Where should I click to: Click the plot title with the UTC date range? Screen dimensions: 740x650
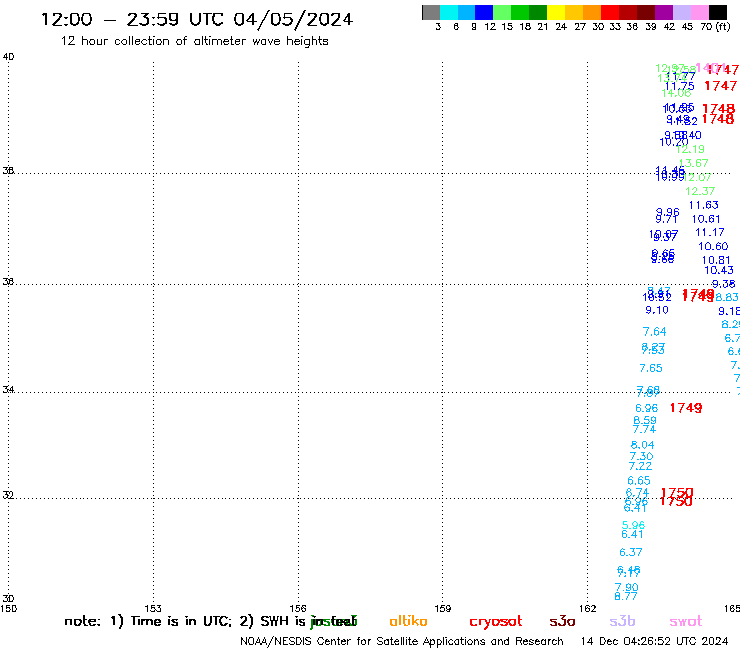tap(197, 19)
